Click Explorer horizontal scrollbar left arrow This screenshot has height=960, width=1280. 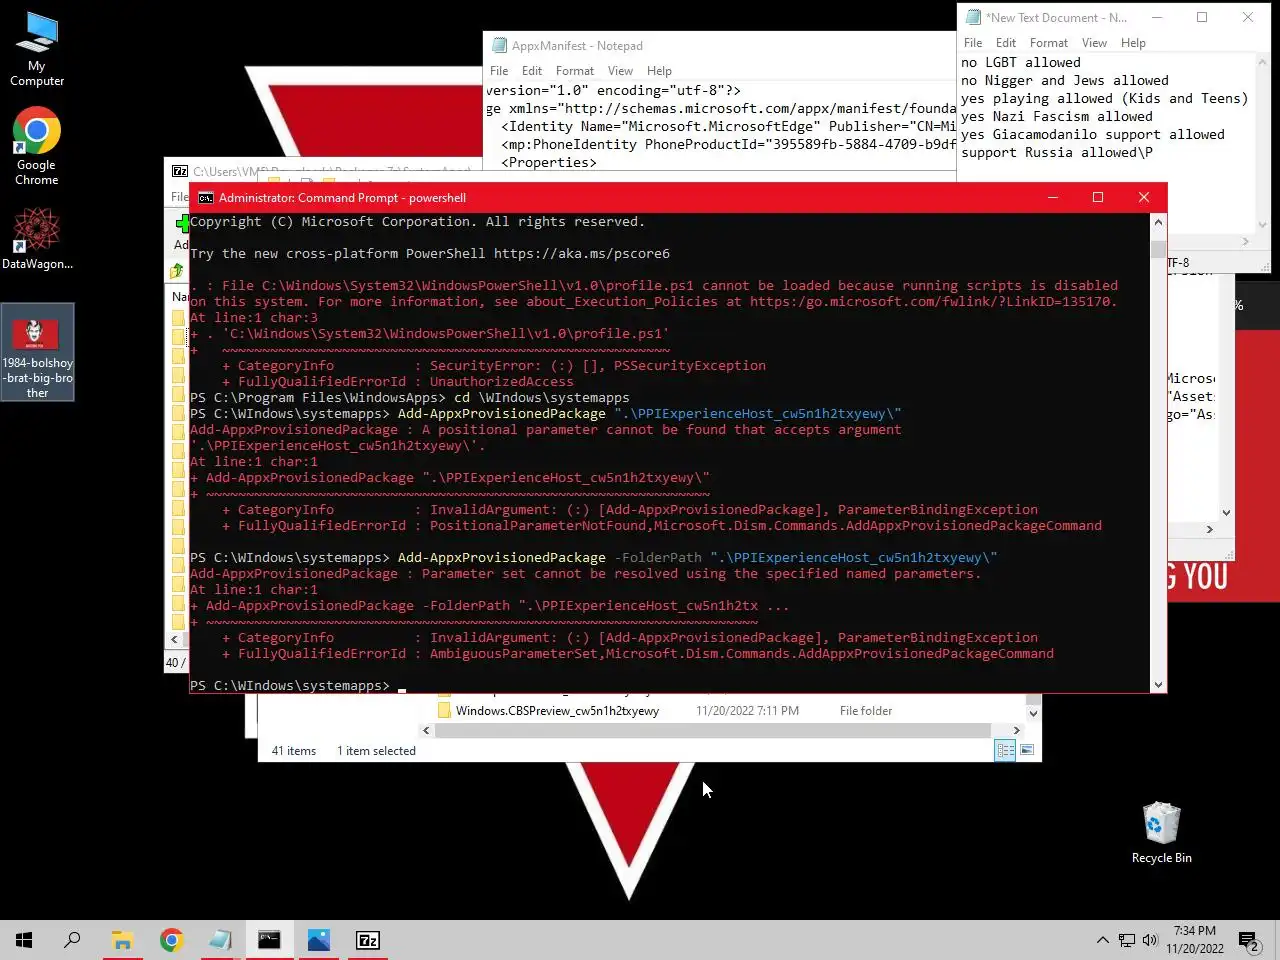(426, 730)
